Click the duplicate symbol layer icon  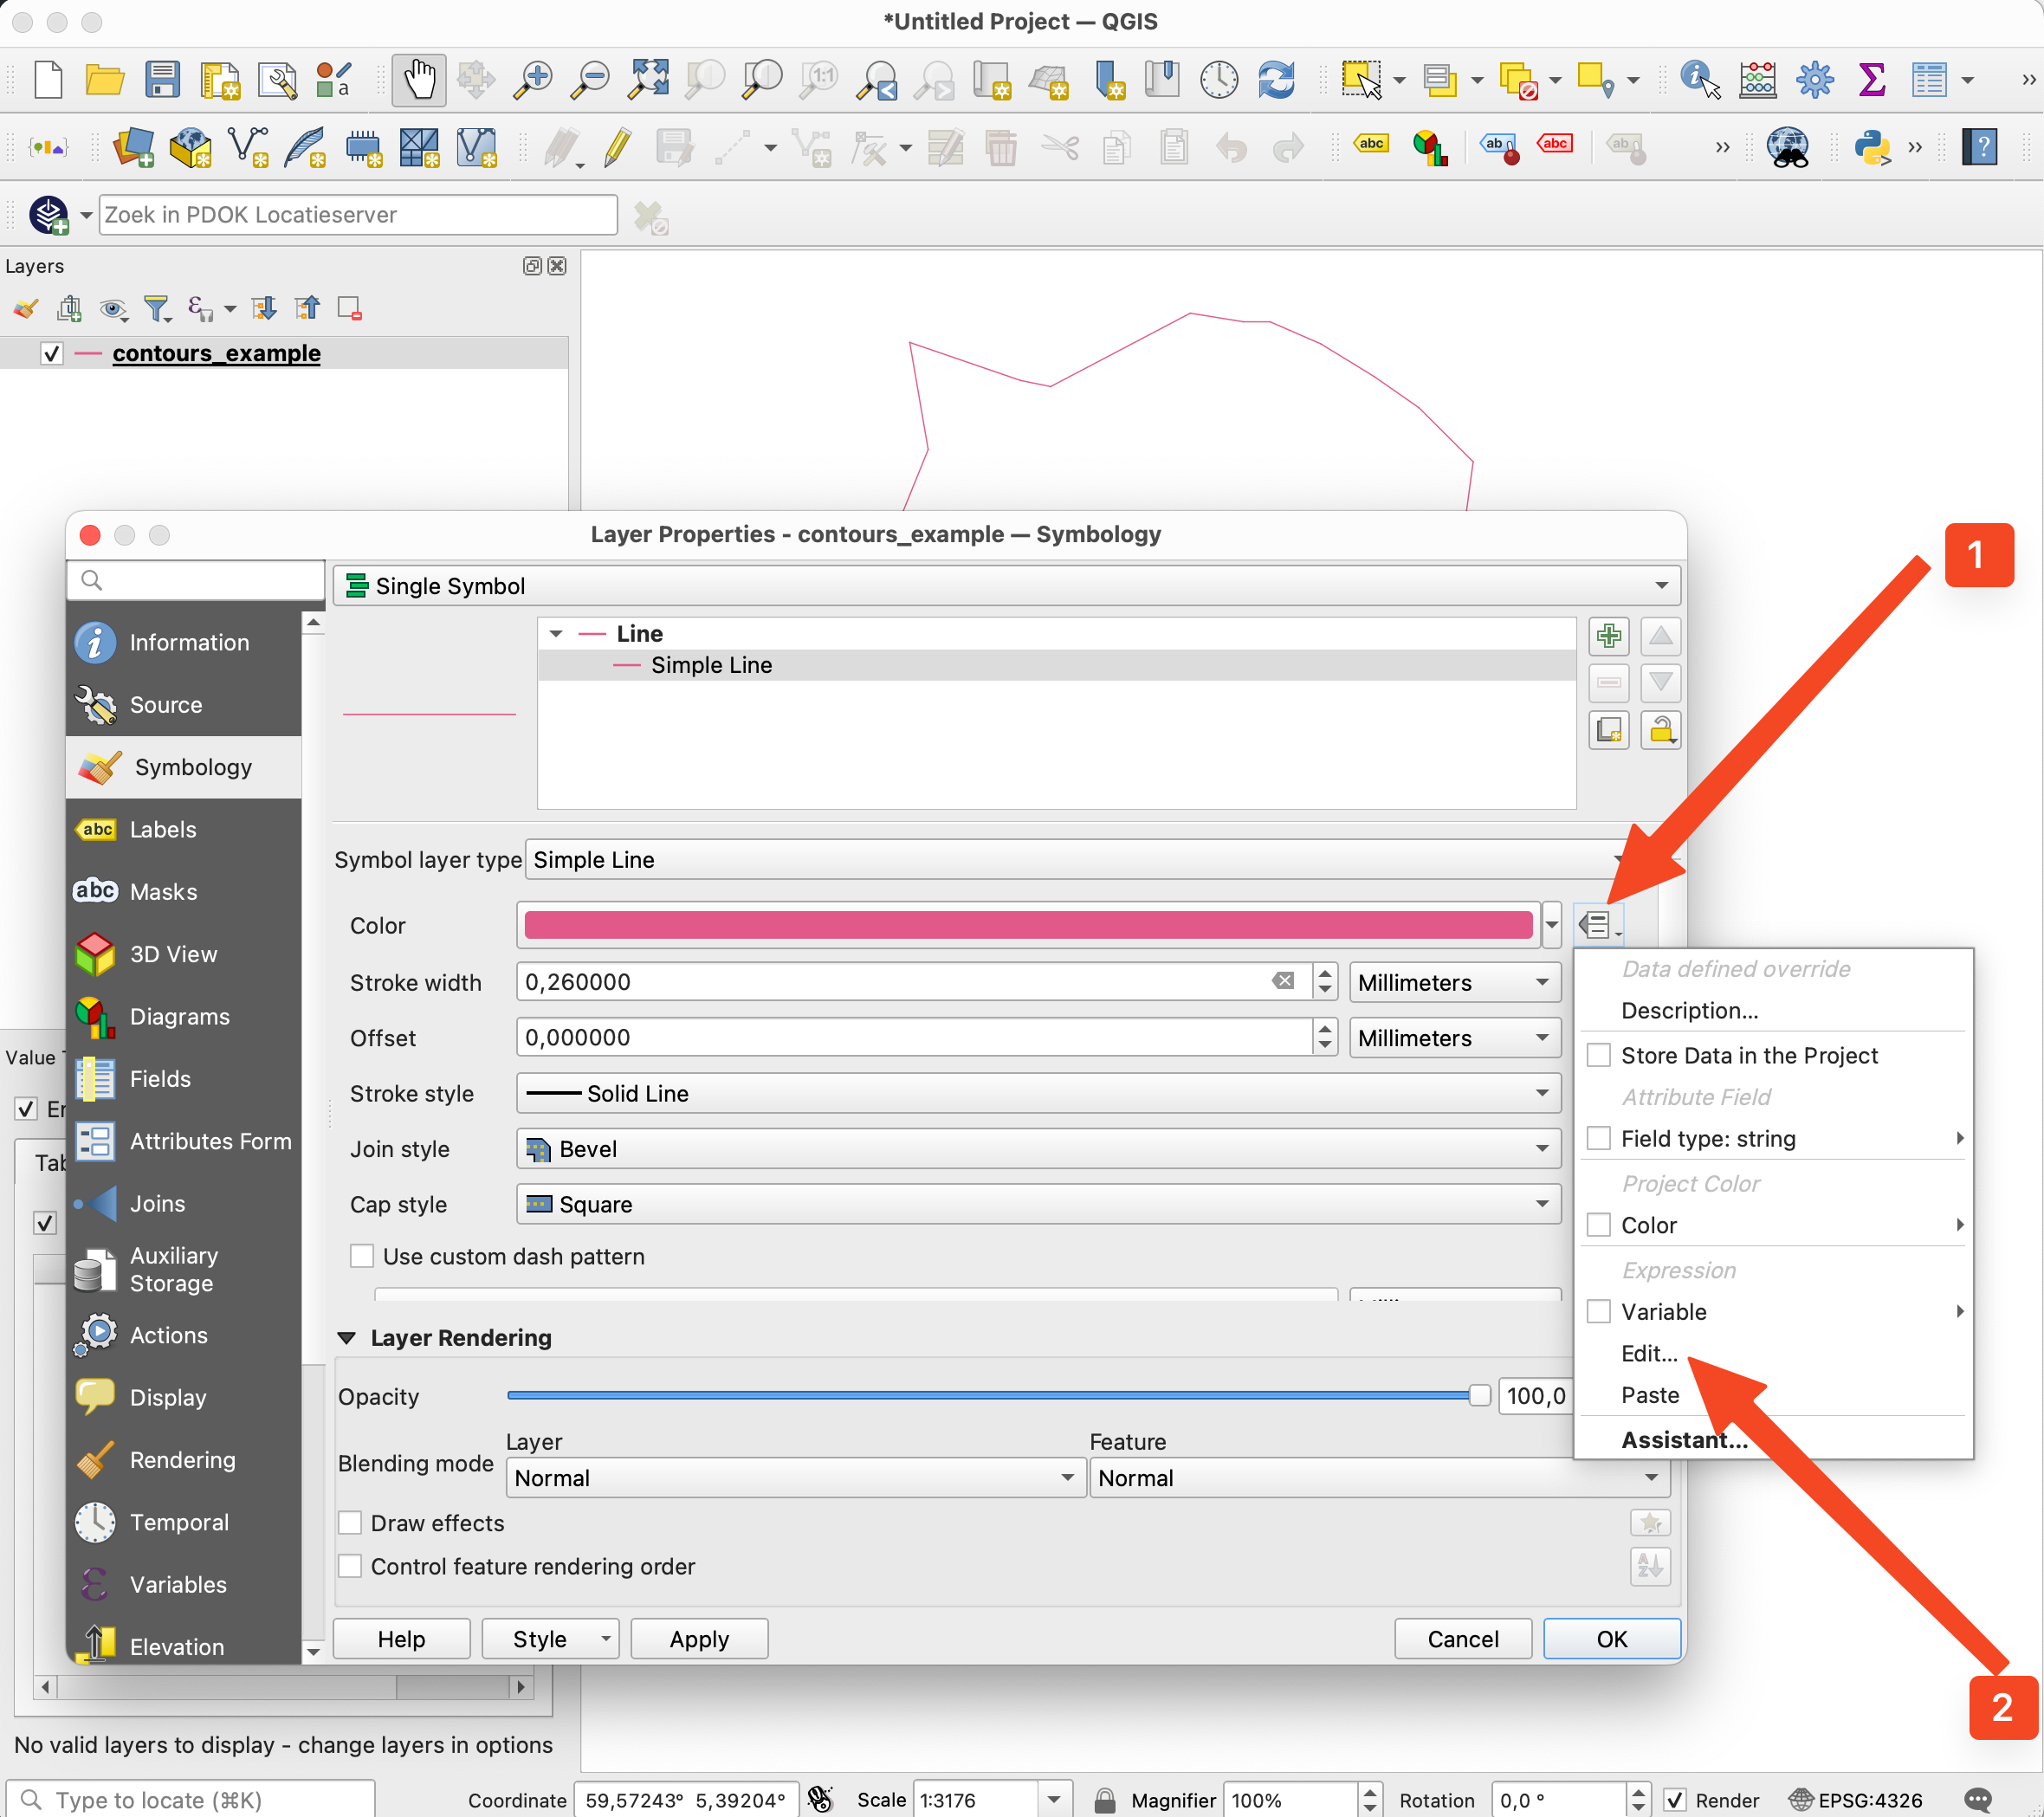tap(1609, 730)
